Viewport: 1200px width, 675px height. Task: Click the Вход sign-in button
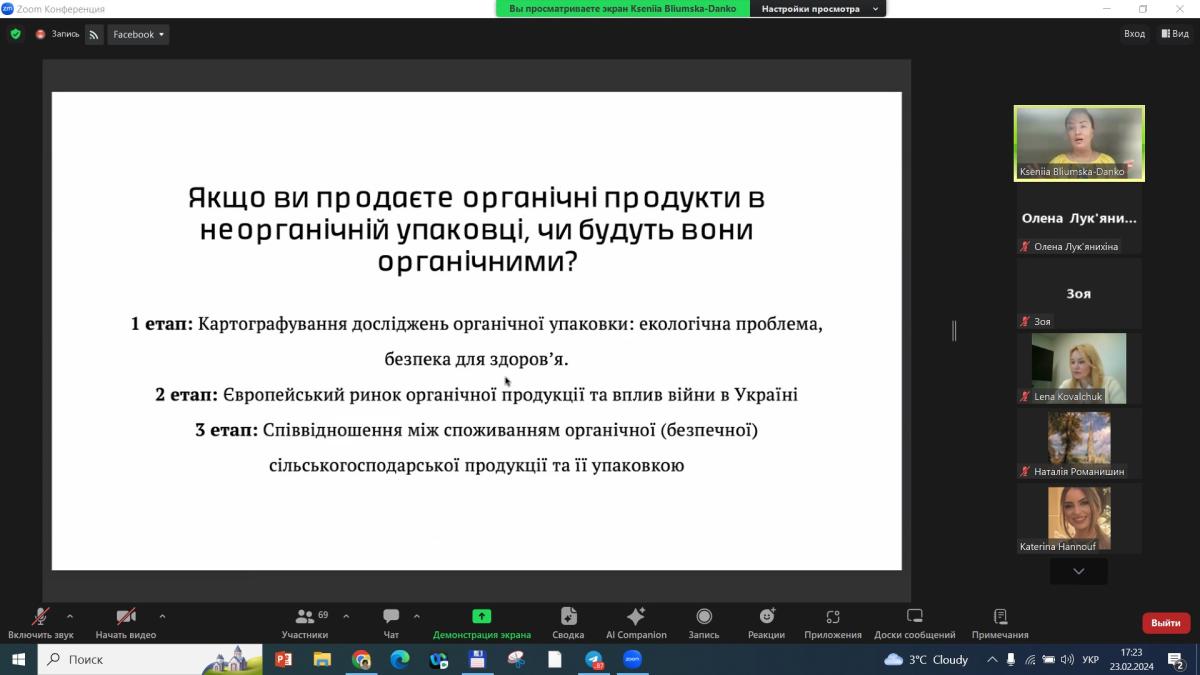(1134, 34)
